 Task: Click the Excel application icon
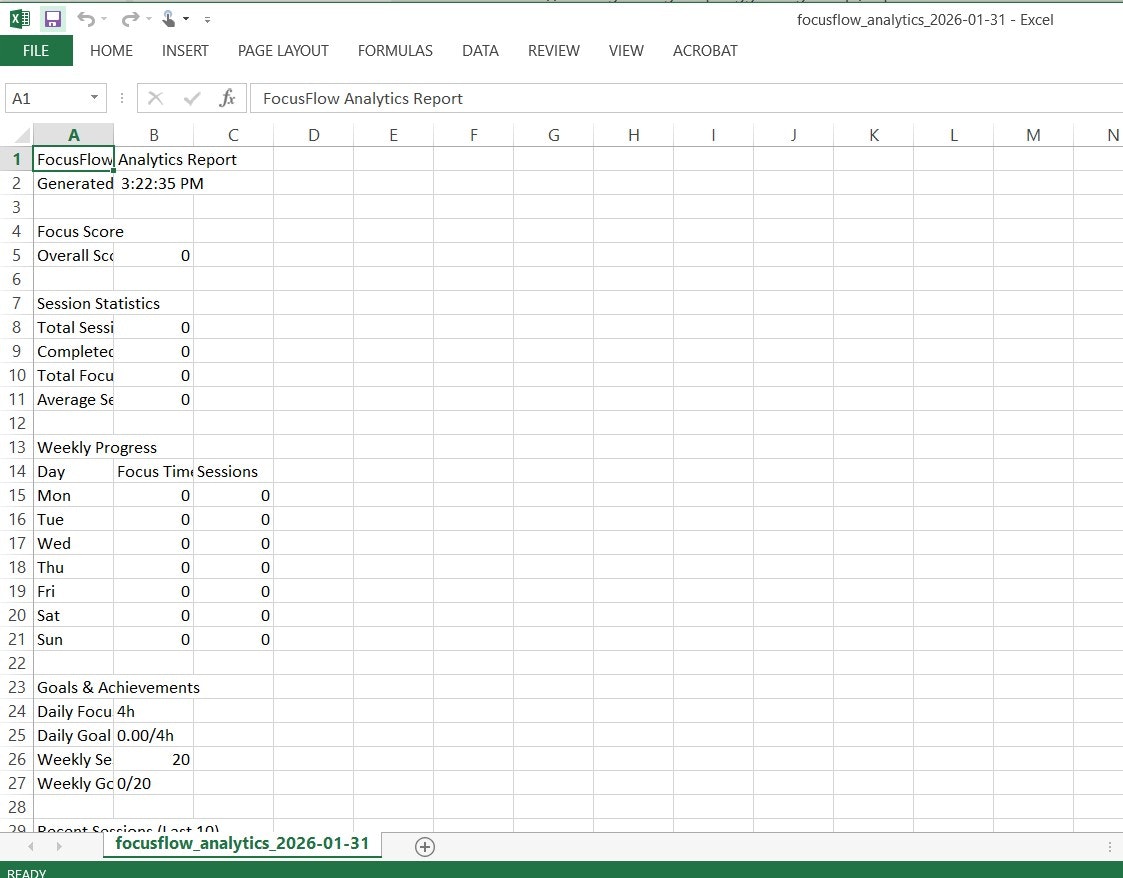[x=20, y=19]
